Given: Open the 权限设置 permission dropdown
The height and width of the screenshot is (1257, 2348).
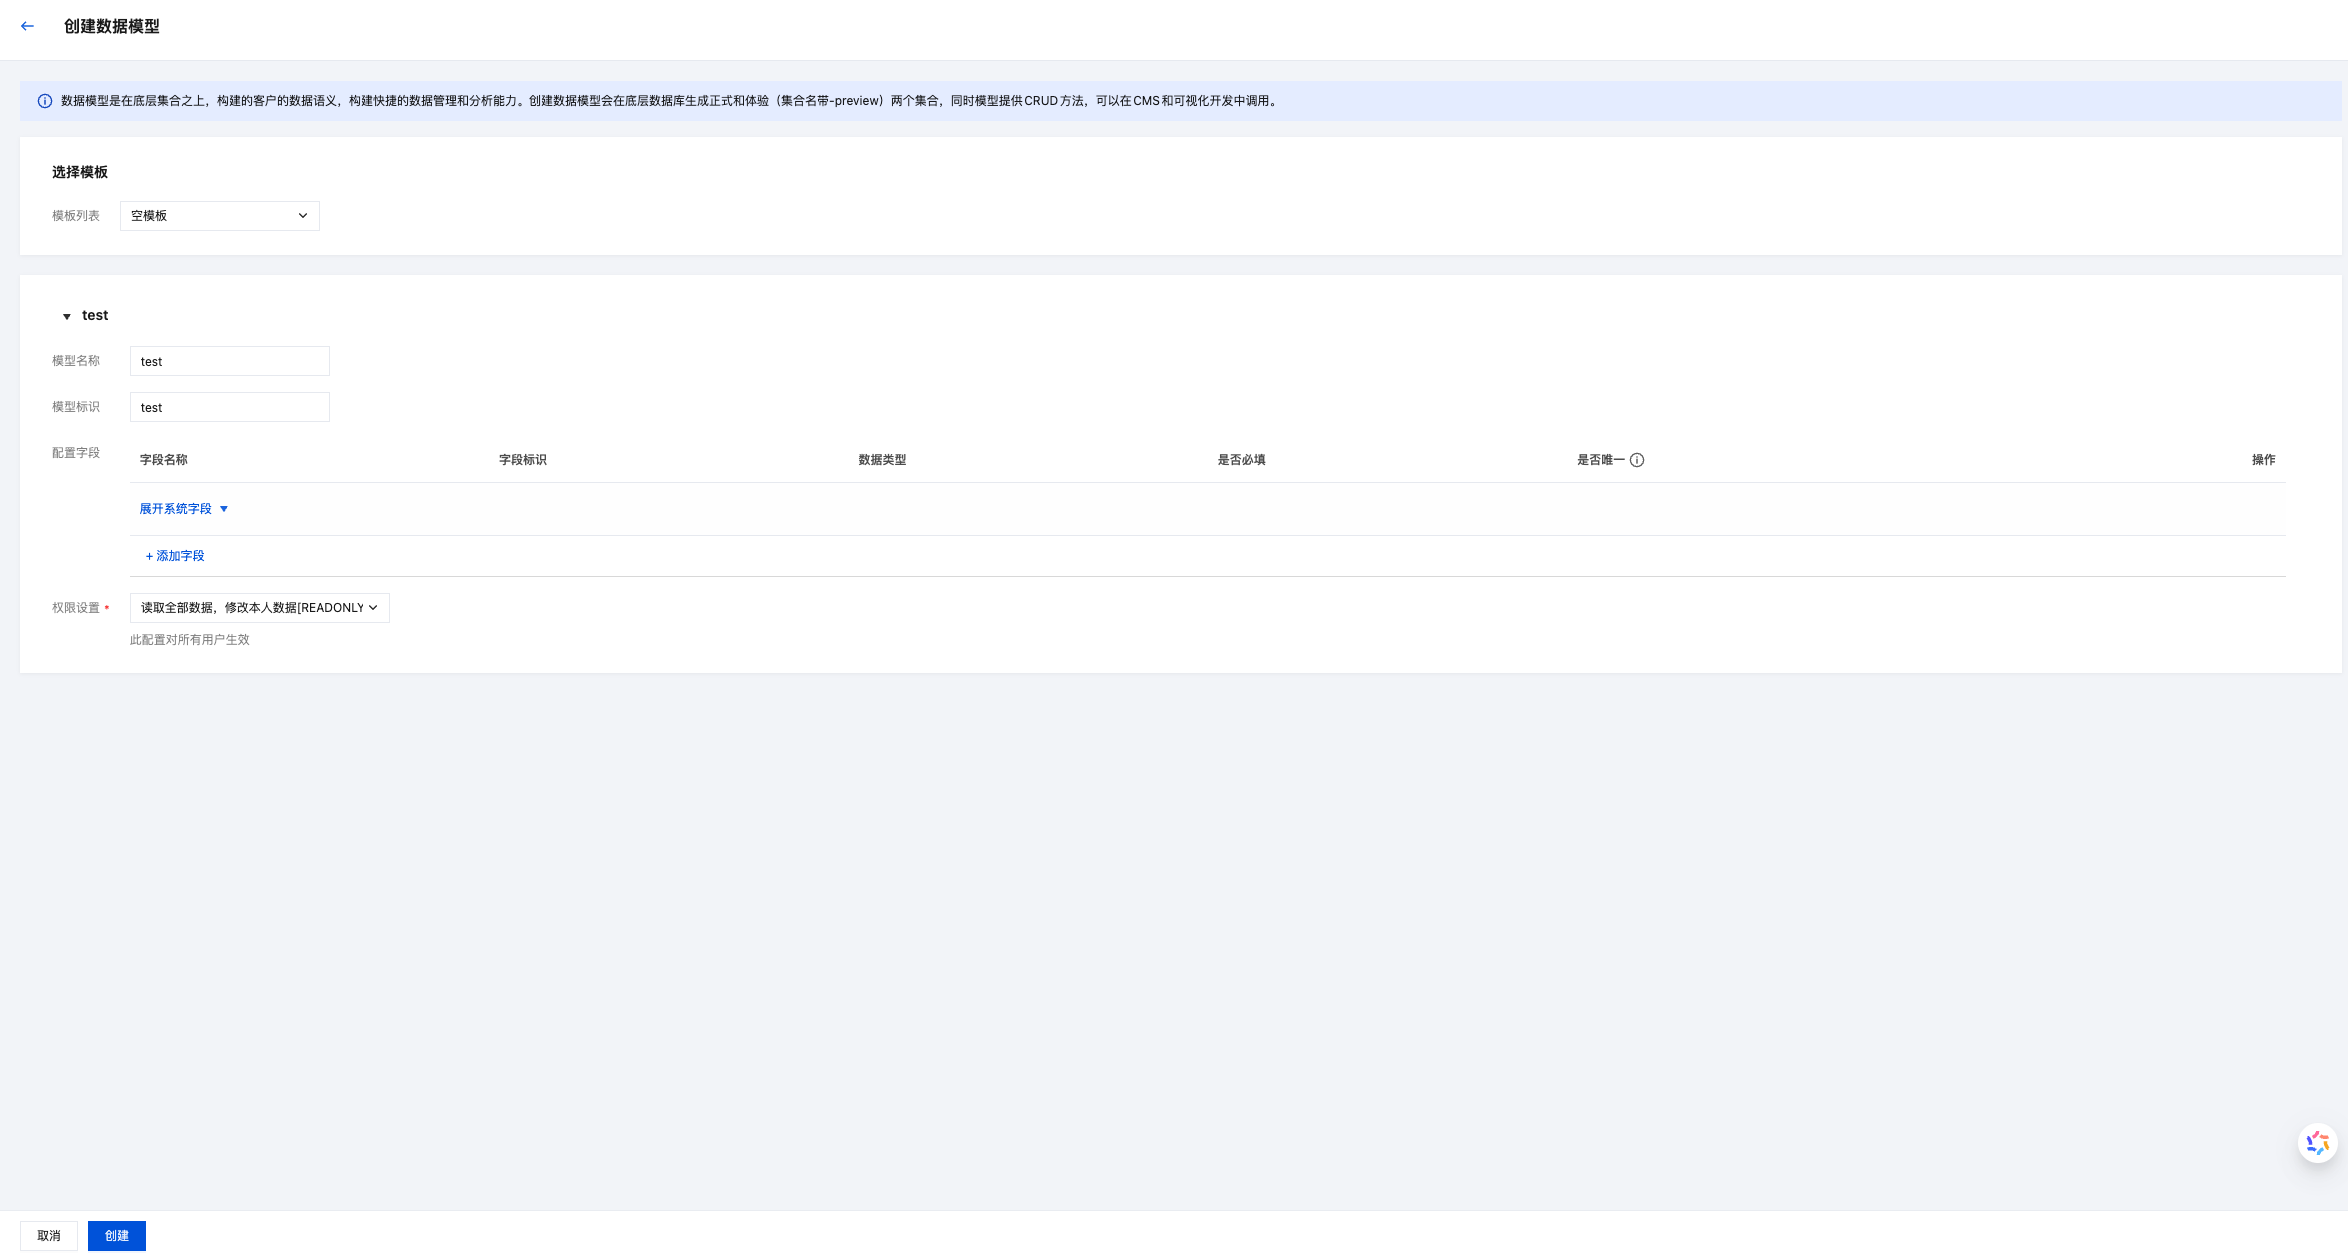Looking at the screenshot, I should click(259, 608).
